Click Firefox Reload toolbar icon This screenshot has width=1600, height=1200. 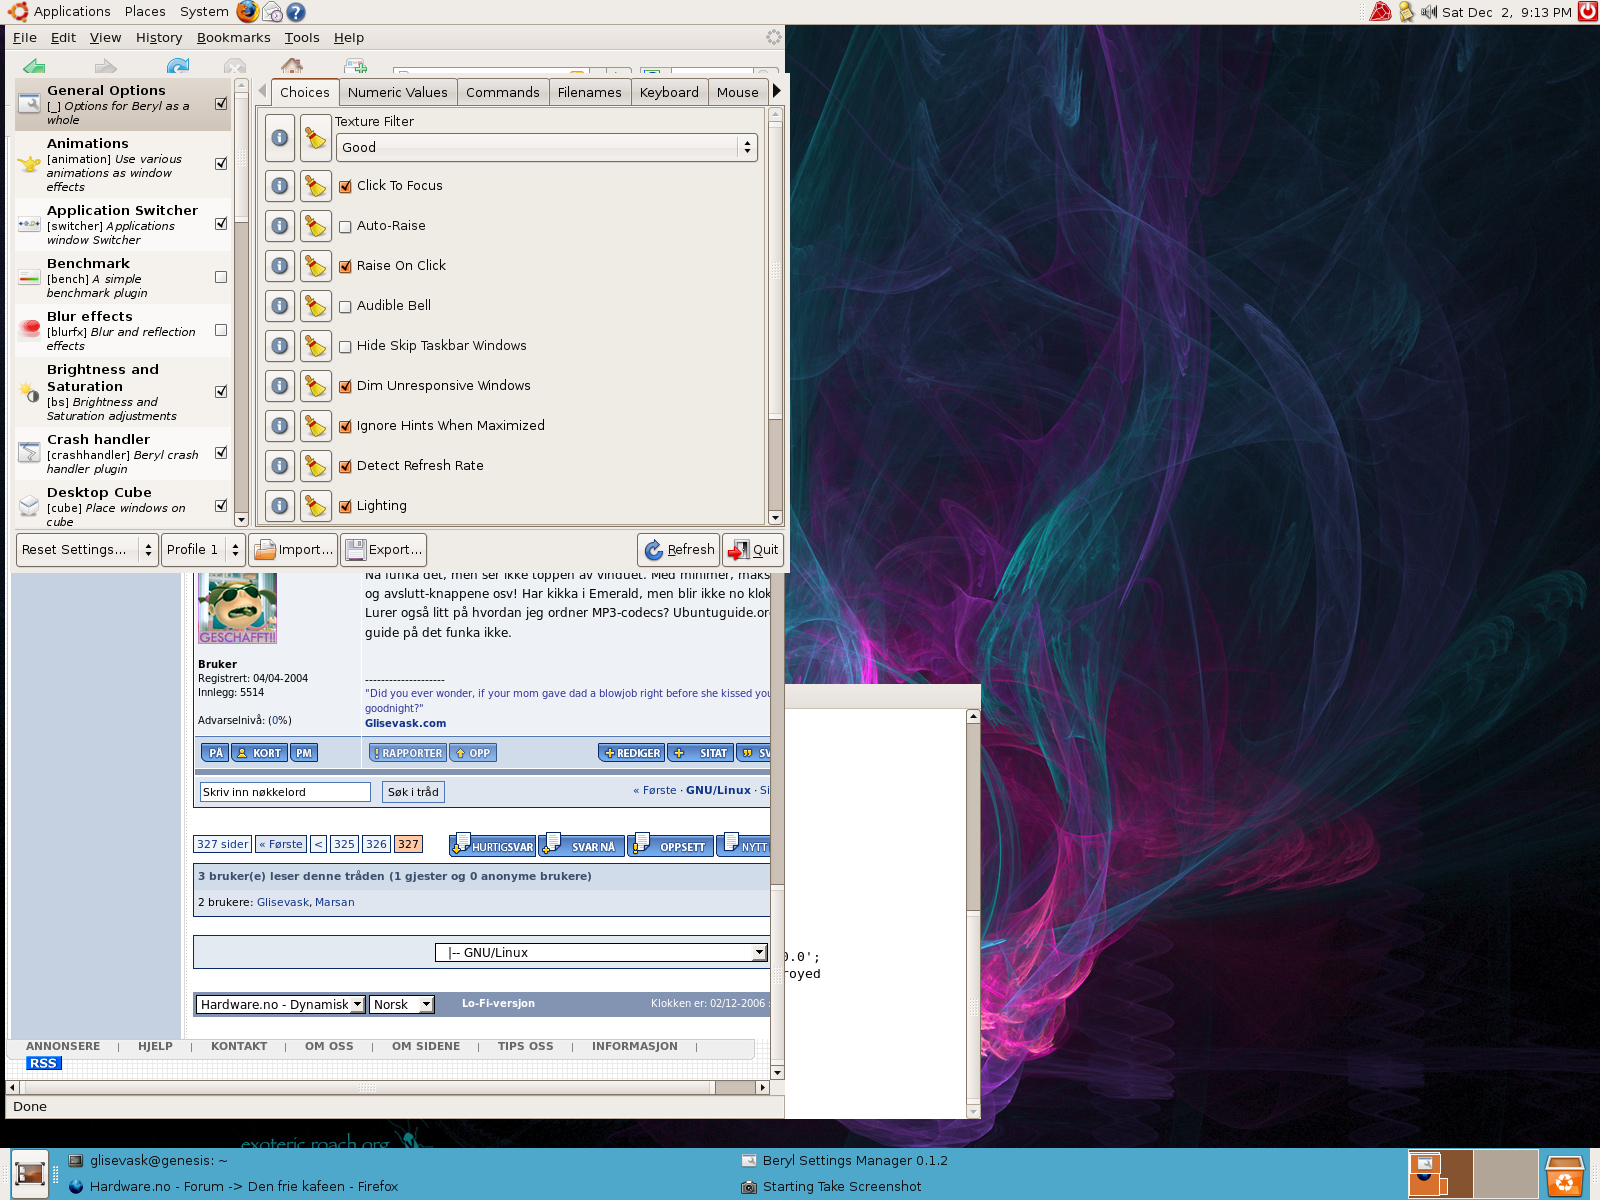point(178,66)
